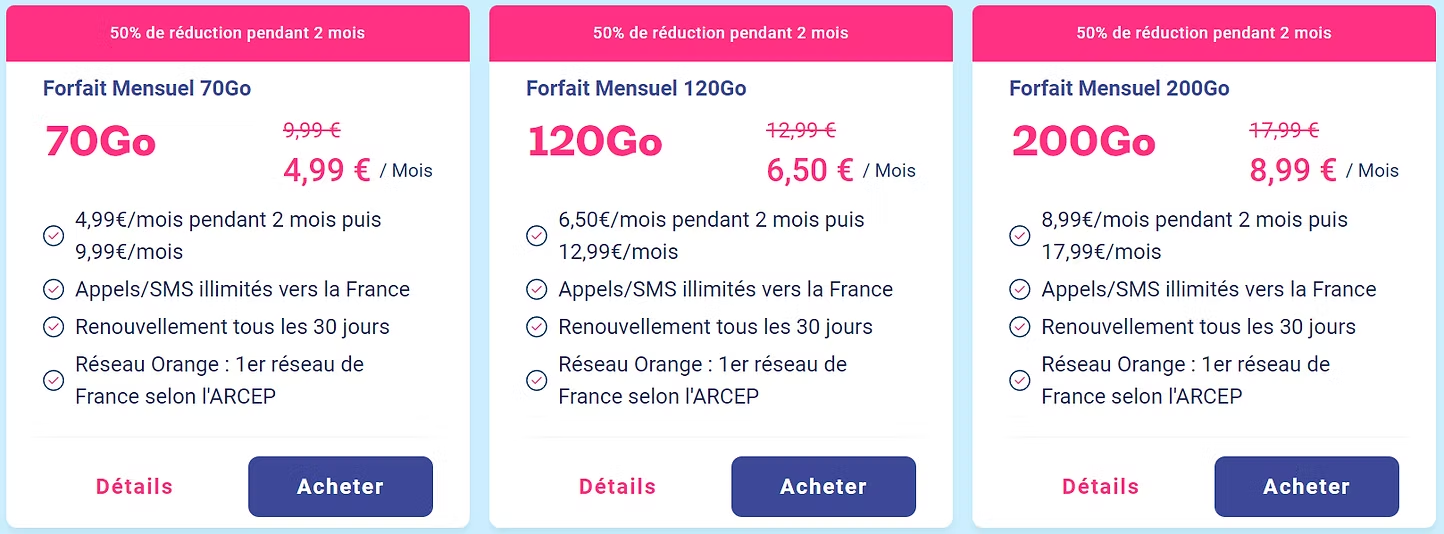View Détails of the 120Go plan
1444x534 pixels.
coord(617,487)
